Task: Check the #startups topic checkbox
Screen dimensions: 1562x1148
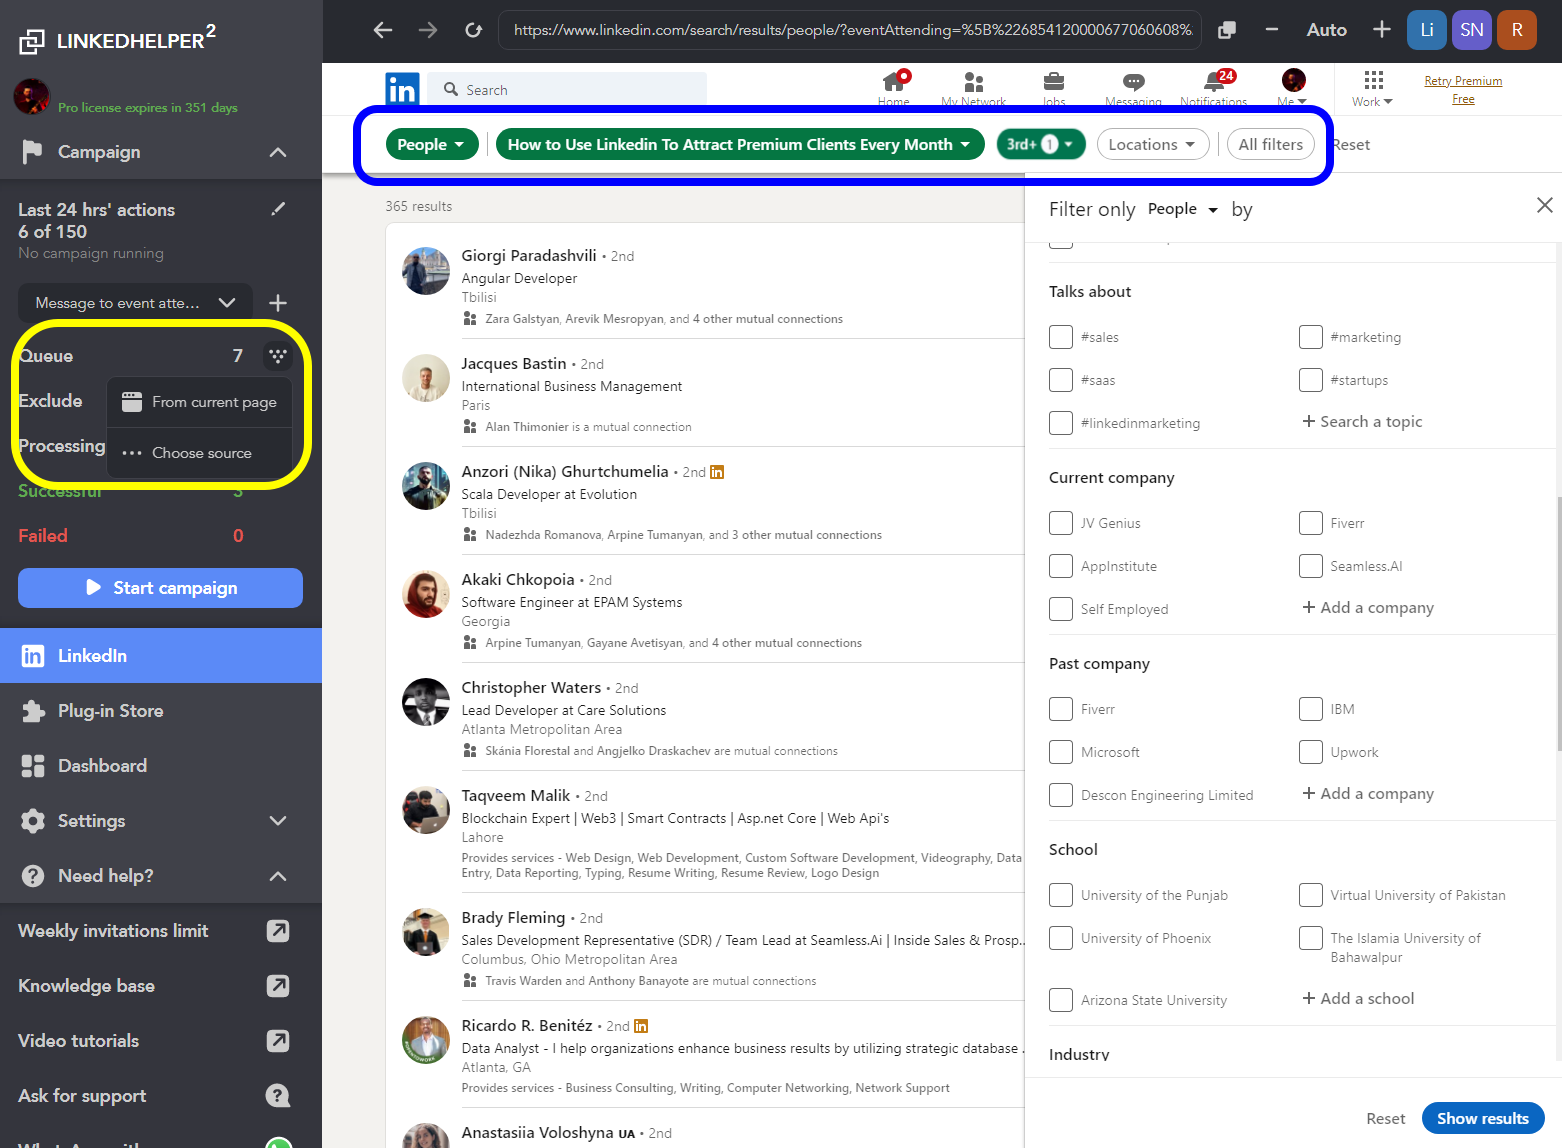Action: [x=1311, y=380]
